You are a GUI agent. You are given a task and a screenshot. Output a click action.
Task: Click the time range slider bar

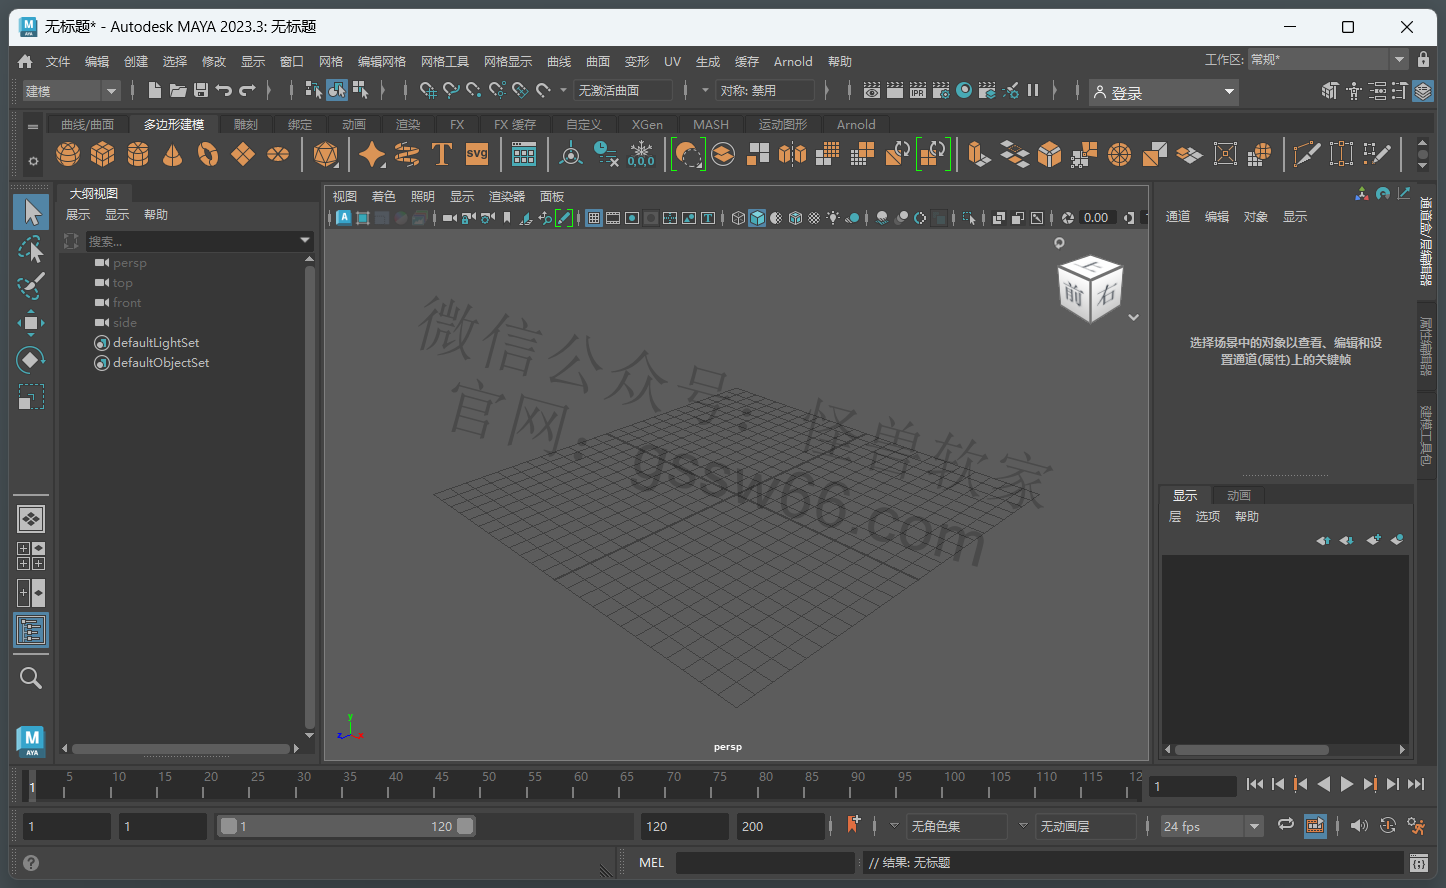pos(346,826)
